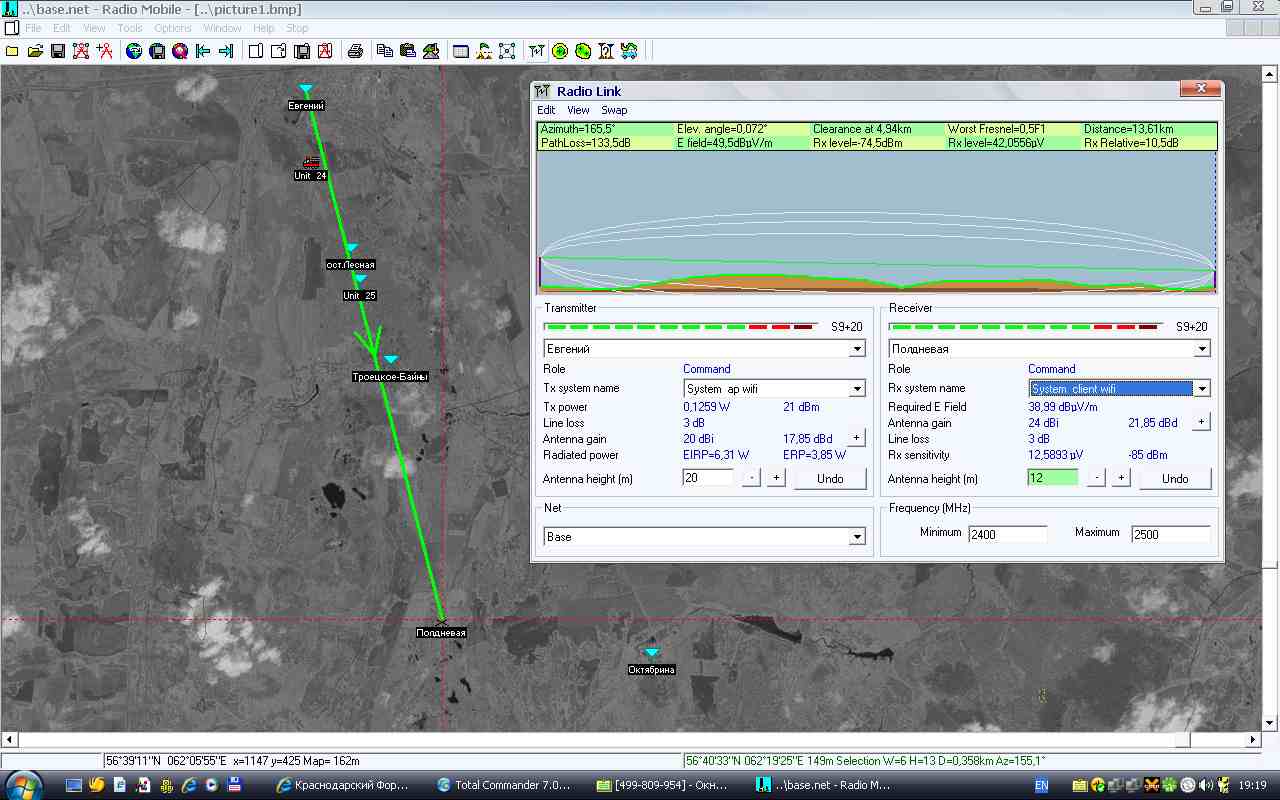Click the Copy icon in the toolbar

point(384,51)
